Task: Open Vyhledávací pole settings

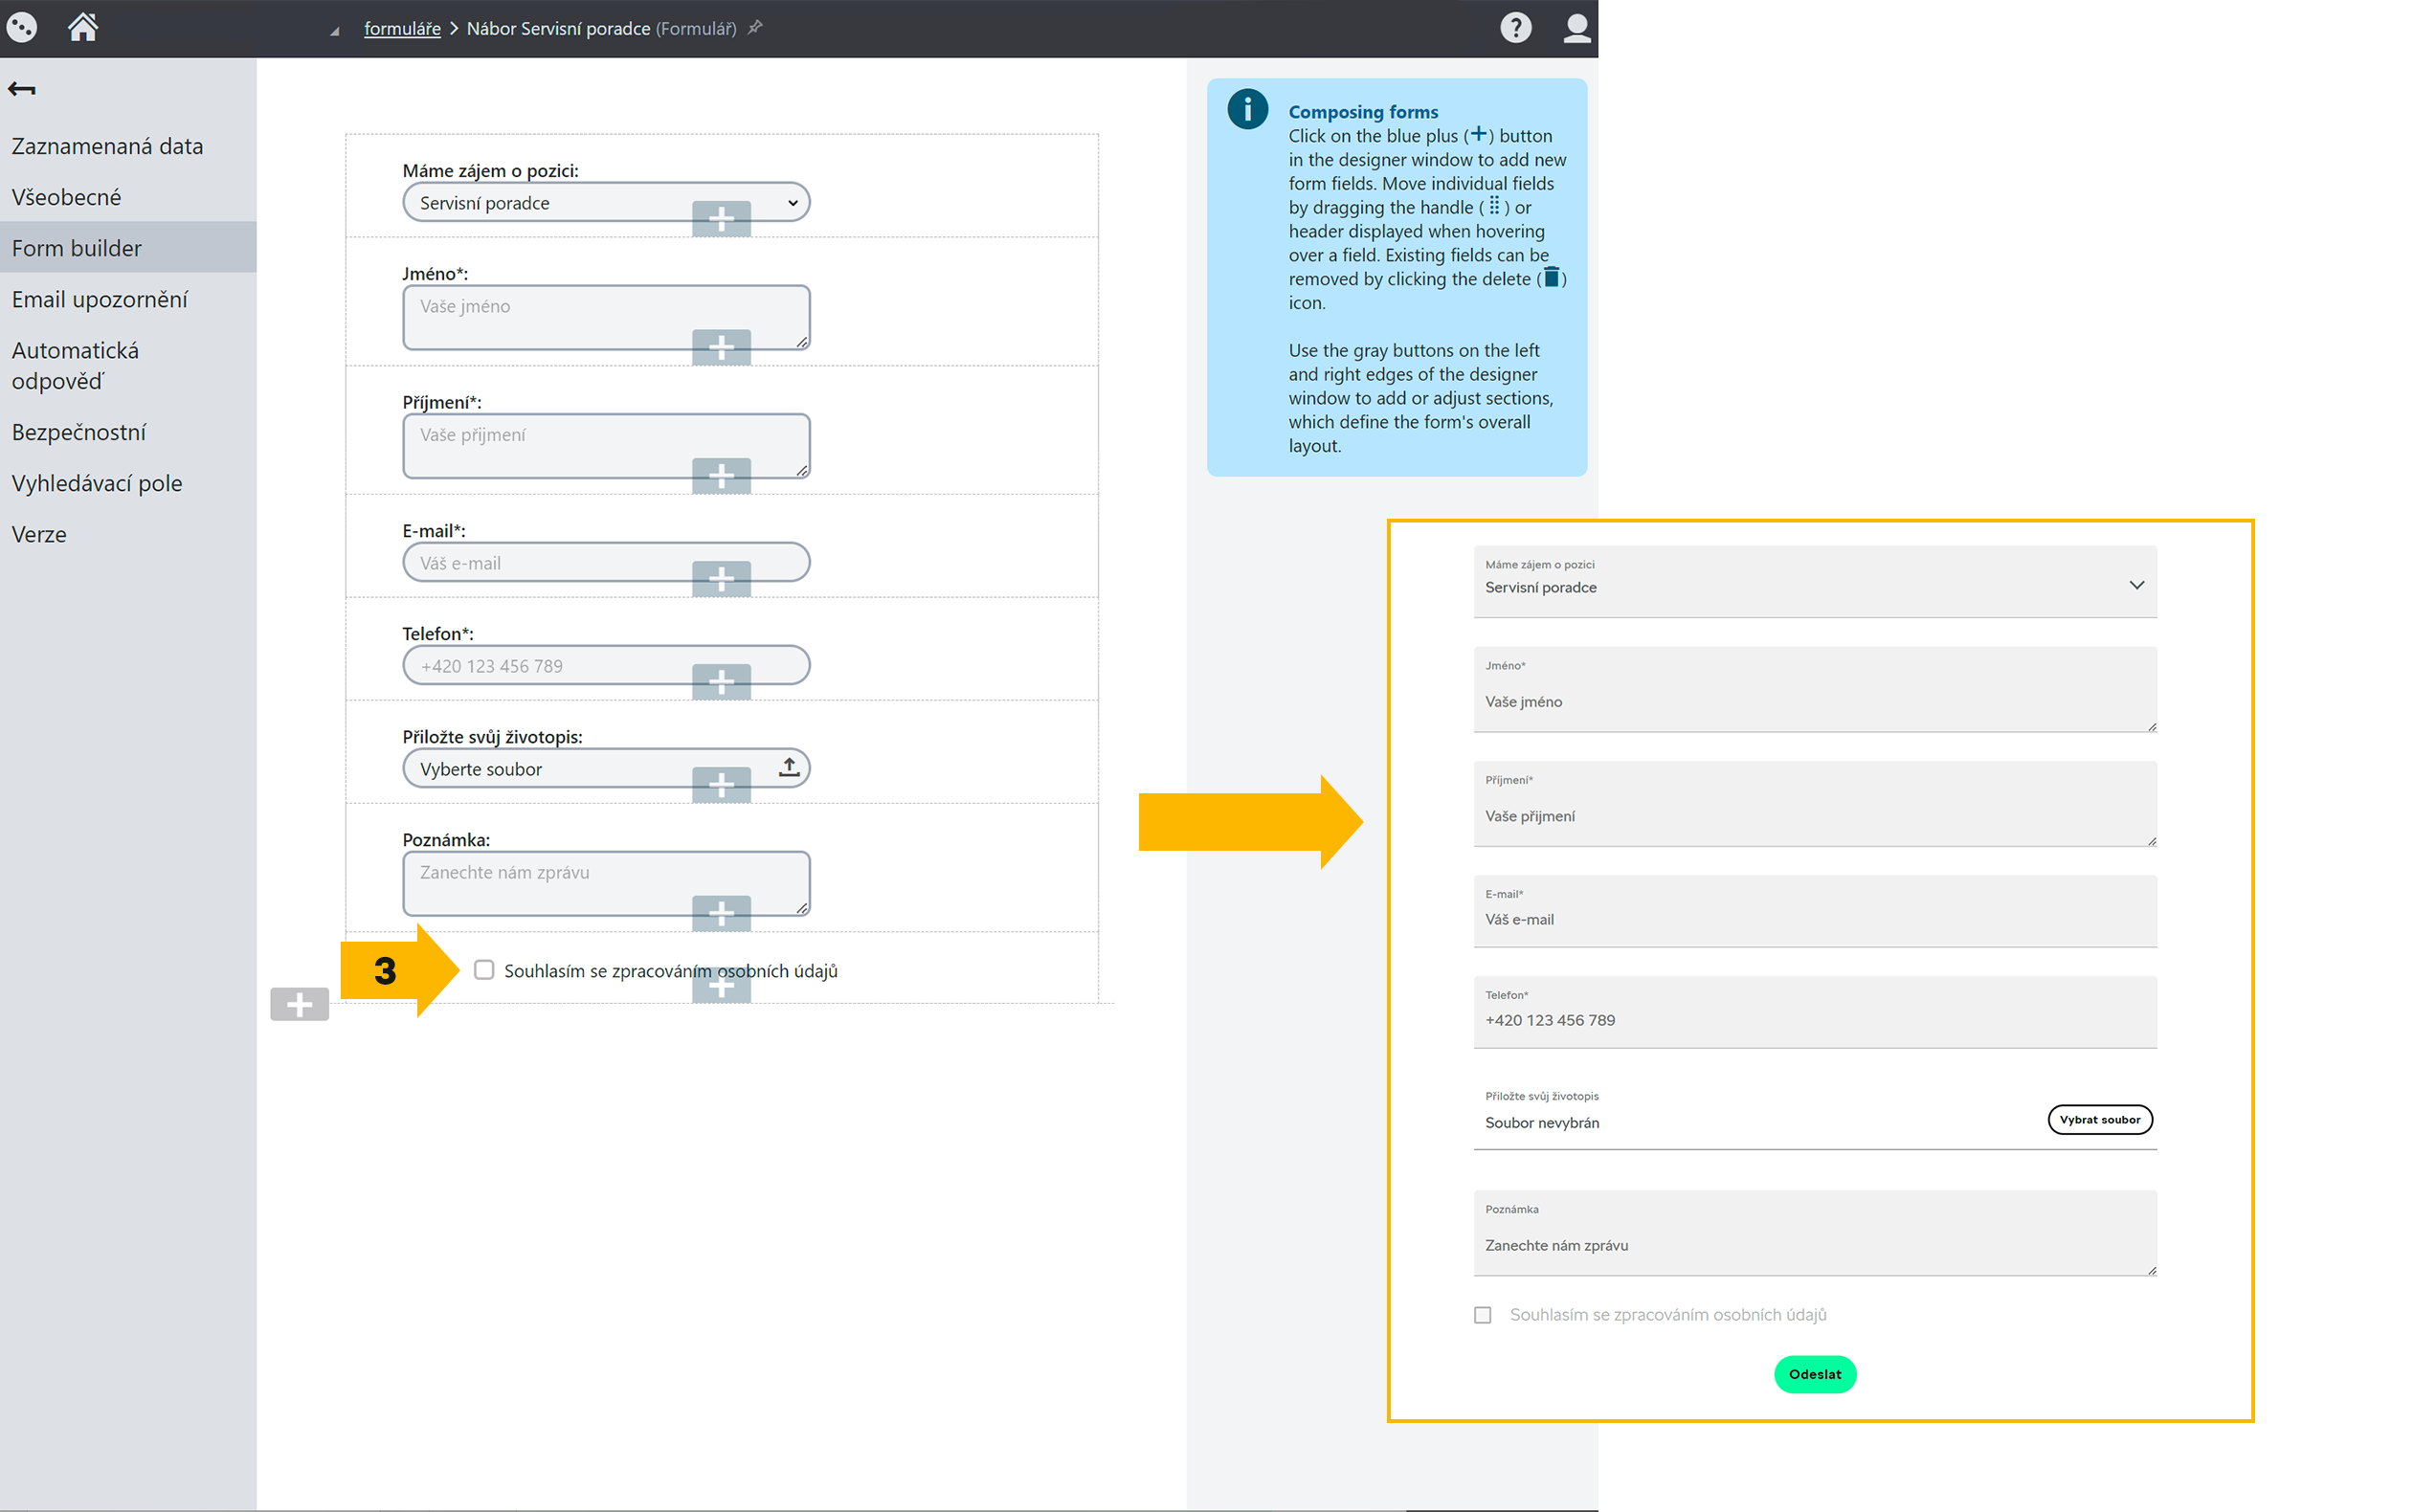Action: tap(128, 483)
